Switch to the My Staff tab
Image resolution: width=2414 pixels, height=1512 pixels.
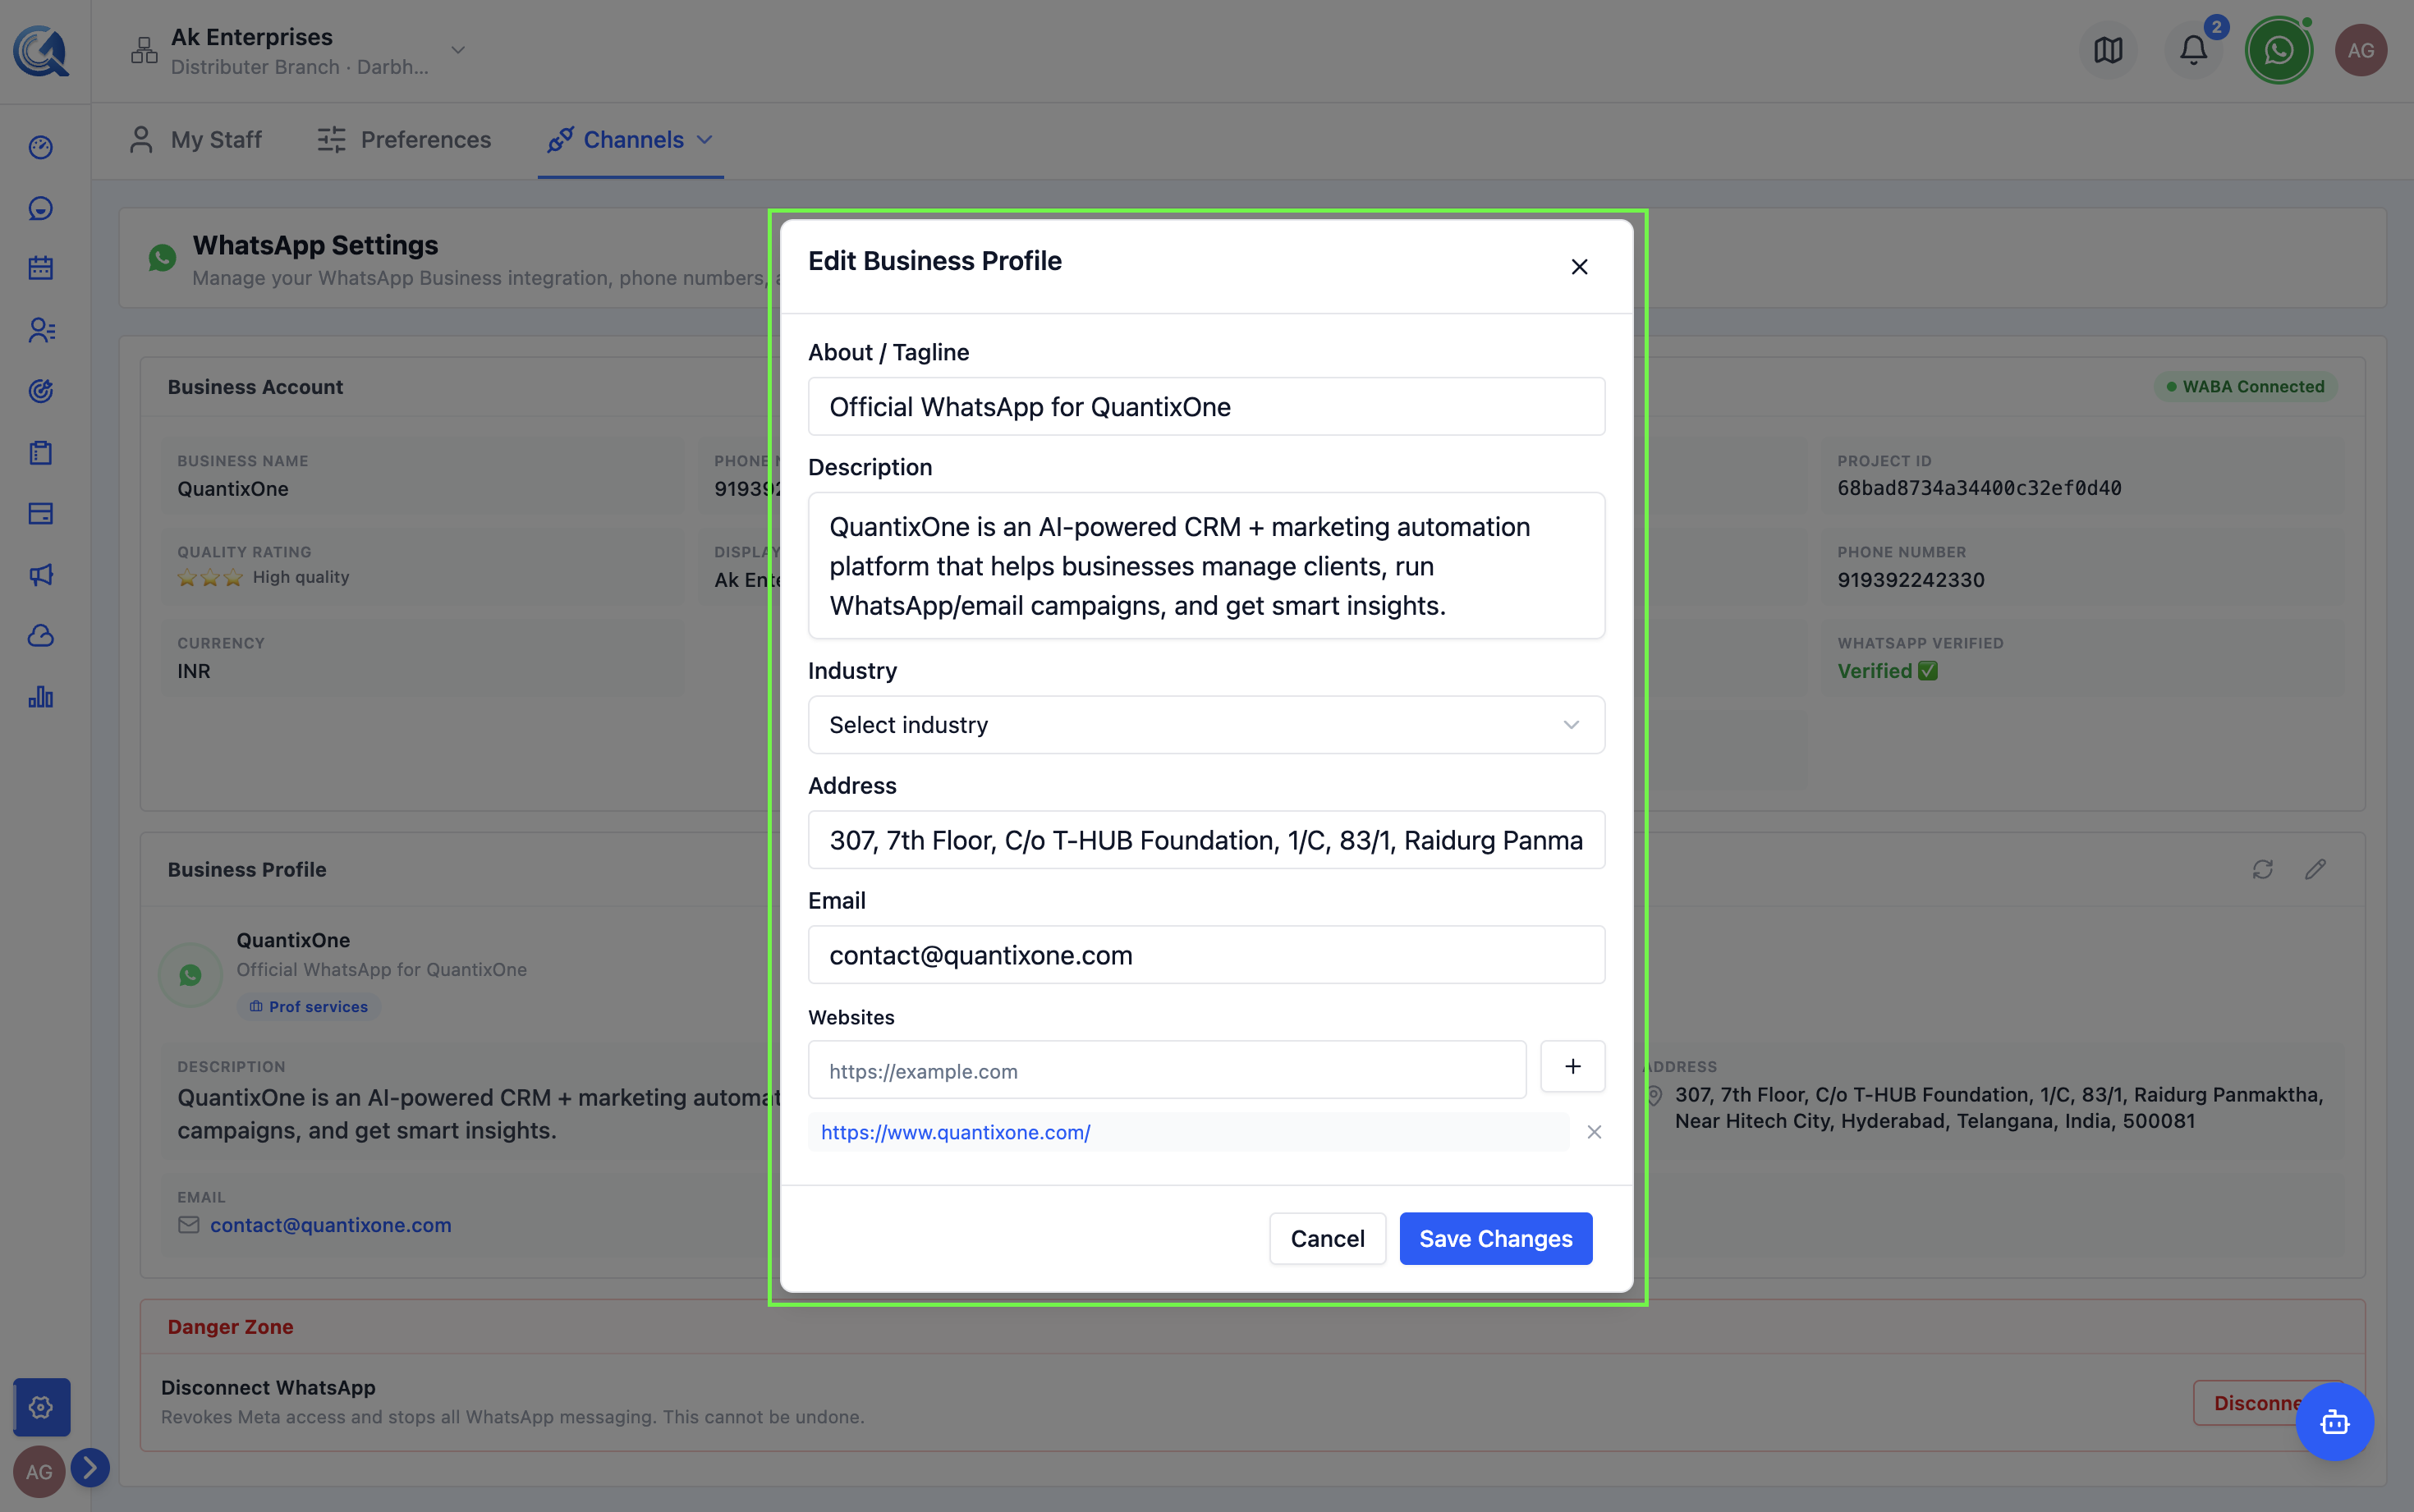[x=196, y=140]
